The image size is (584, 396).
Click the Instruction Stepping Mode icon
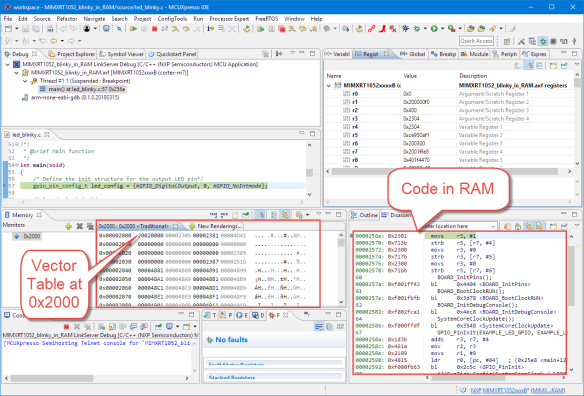point(210,29)
